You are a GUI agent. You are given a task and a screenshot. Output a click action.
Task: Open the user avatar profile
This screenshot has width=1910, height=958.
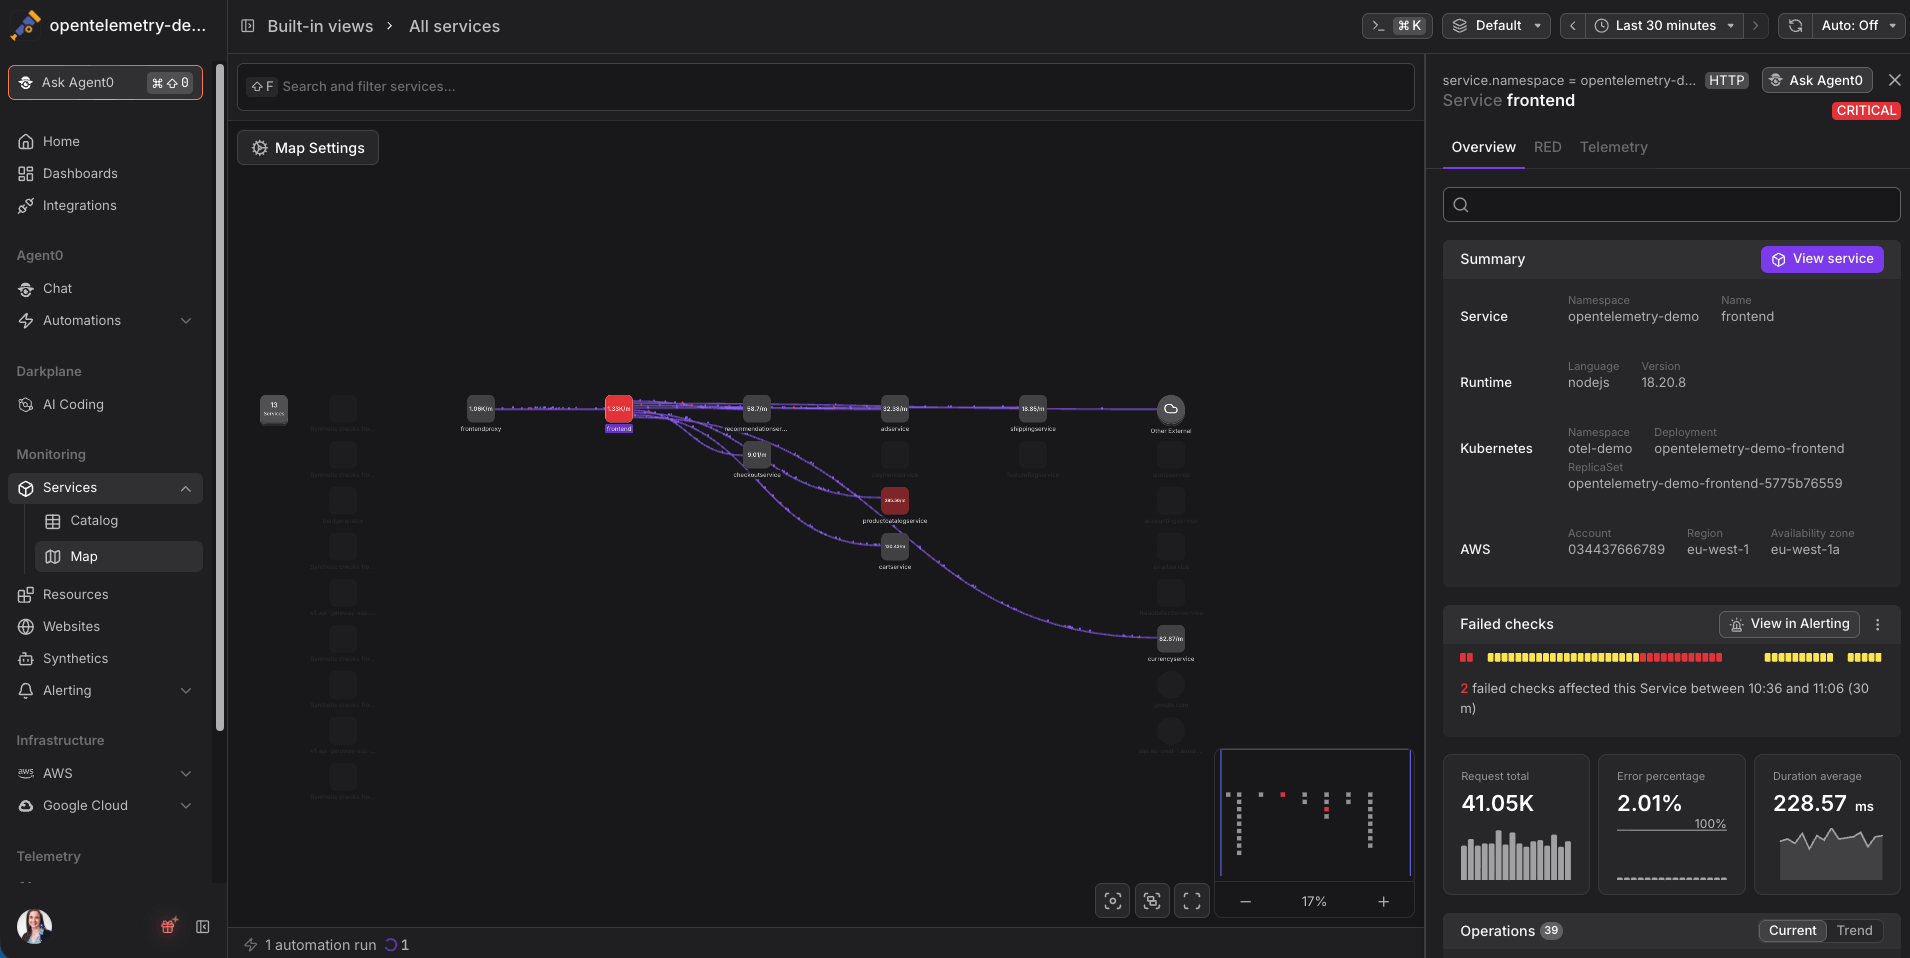[x=34, y=926]
